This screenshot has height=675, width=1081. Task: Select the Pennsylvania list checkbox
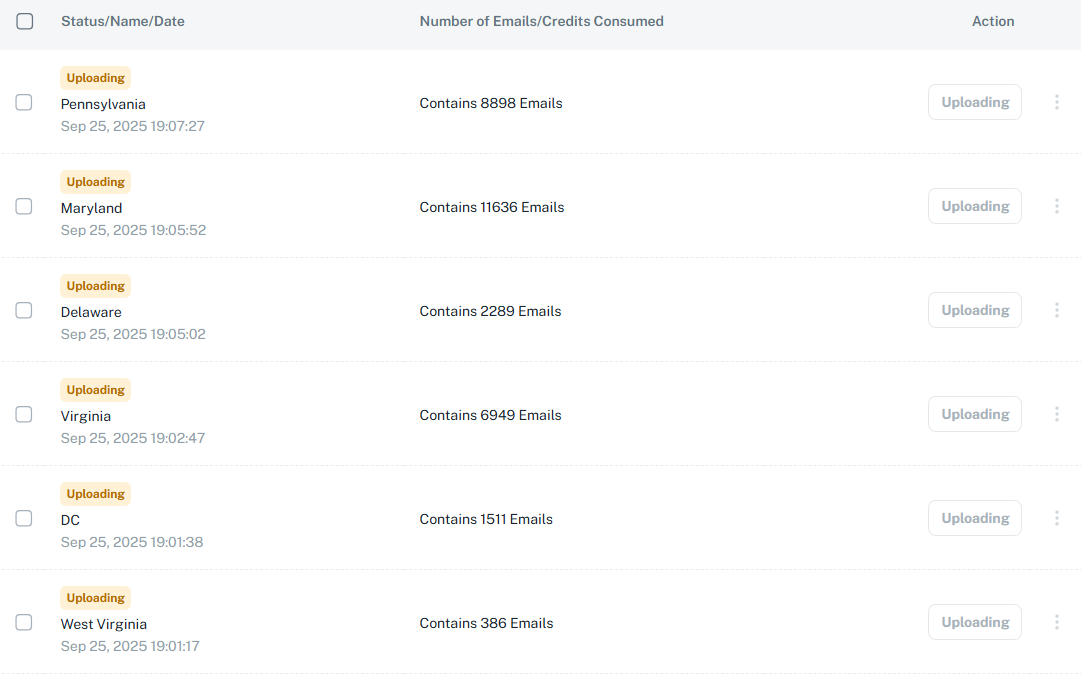click(24, 102)
